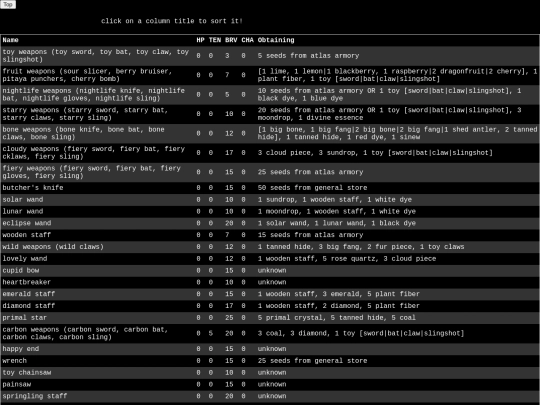This screenshot has width=540, height=405.
Task: Select the 'toy weapons' name cell
Action: click(x=96, y=55)
